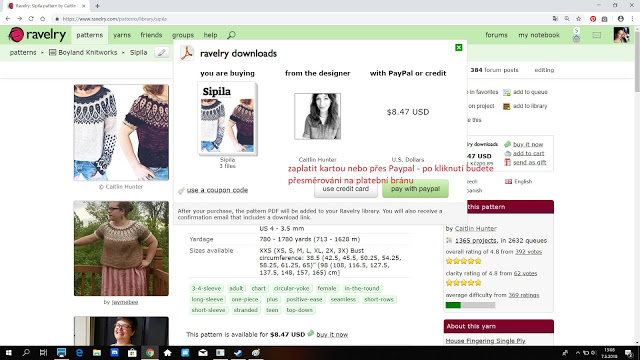The height and width of the screenshot is (360, 640).
Task: Open Chrome from the Windows taskbar
Action: coord(150,353)
